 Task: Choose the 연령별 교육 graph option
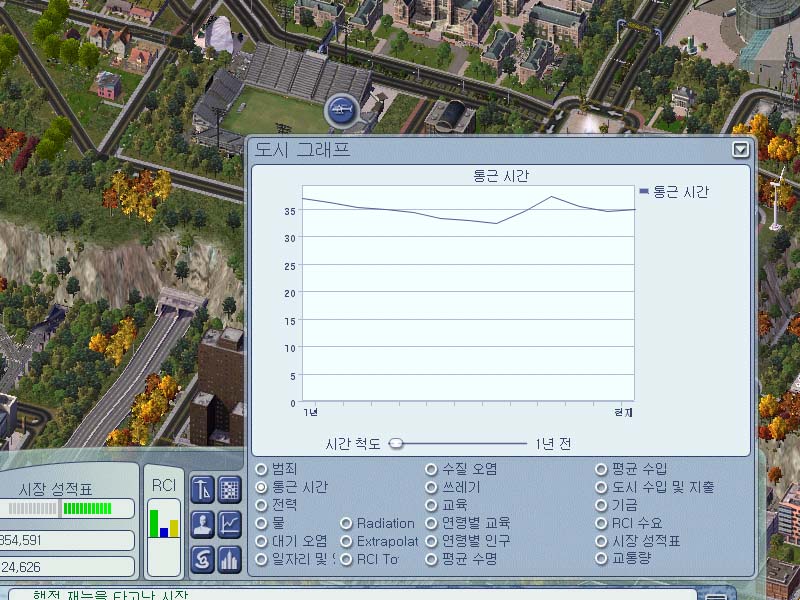[x=431, y=523]
